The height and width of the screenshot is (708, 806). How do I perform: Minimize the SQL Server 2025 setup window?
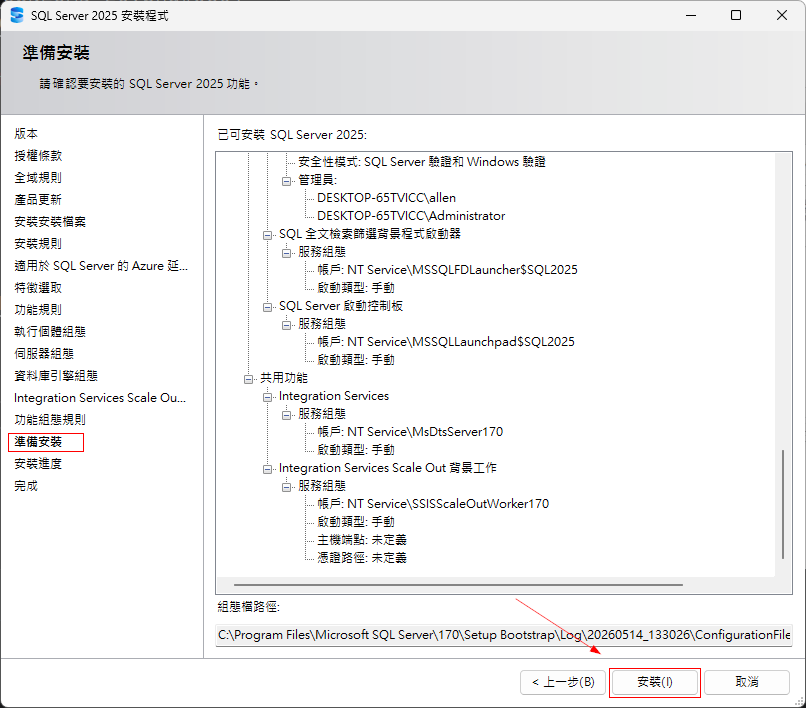pyautogui.click(x=691, y=15)
